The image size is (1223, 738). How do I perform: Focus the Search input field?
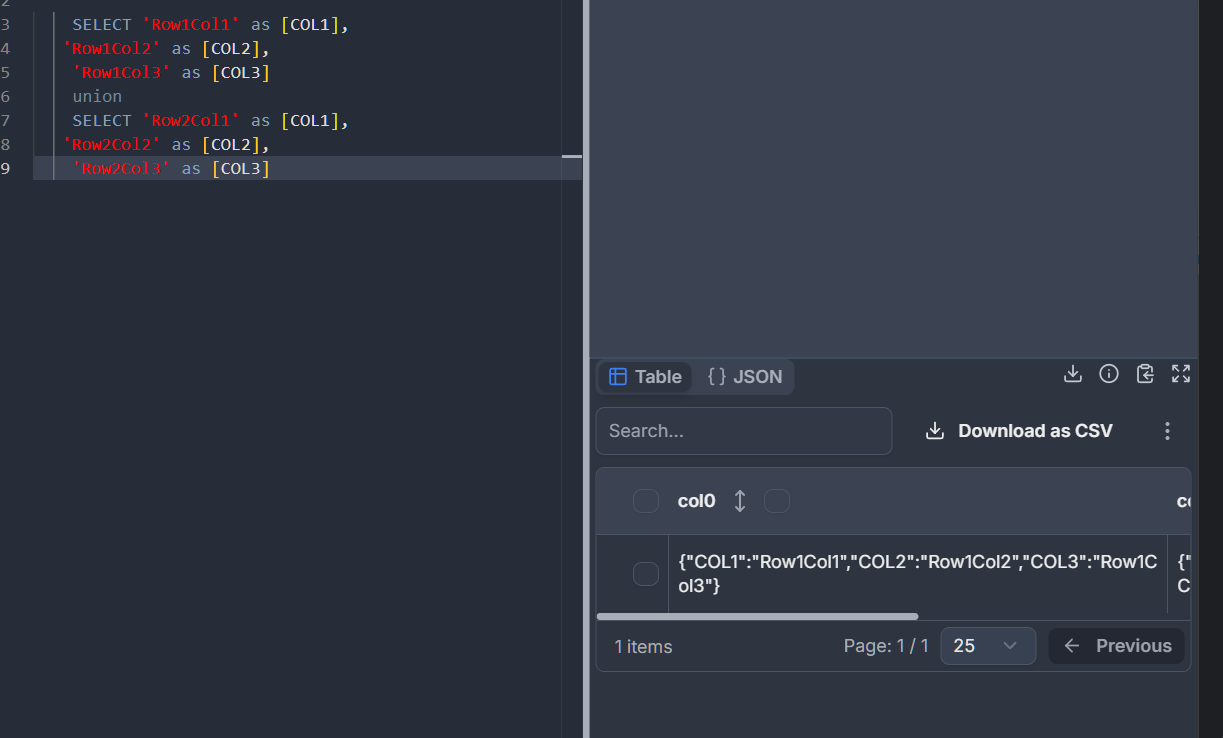pos(744,431)
